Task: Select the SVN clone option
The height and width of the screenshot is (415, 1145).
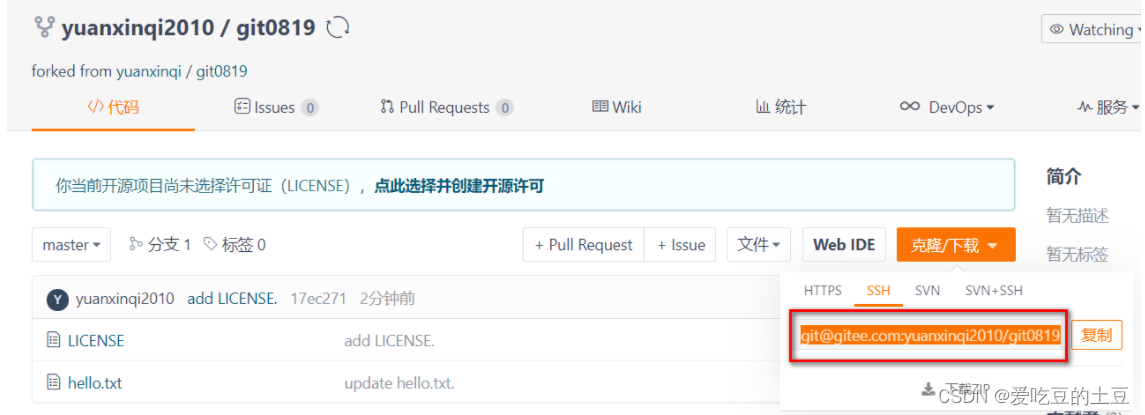Action: click(927, 290)
